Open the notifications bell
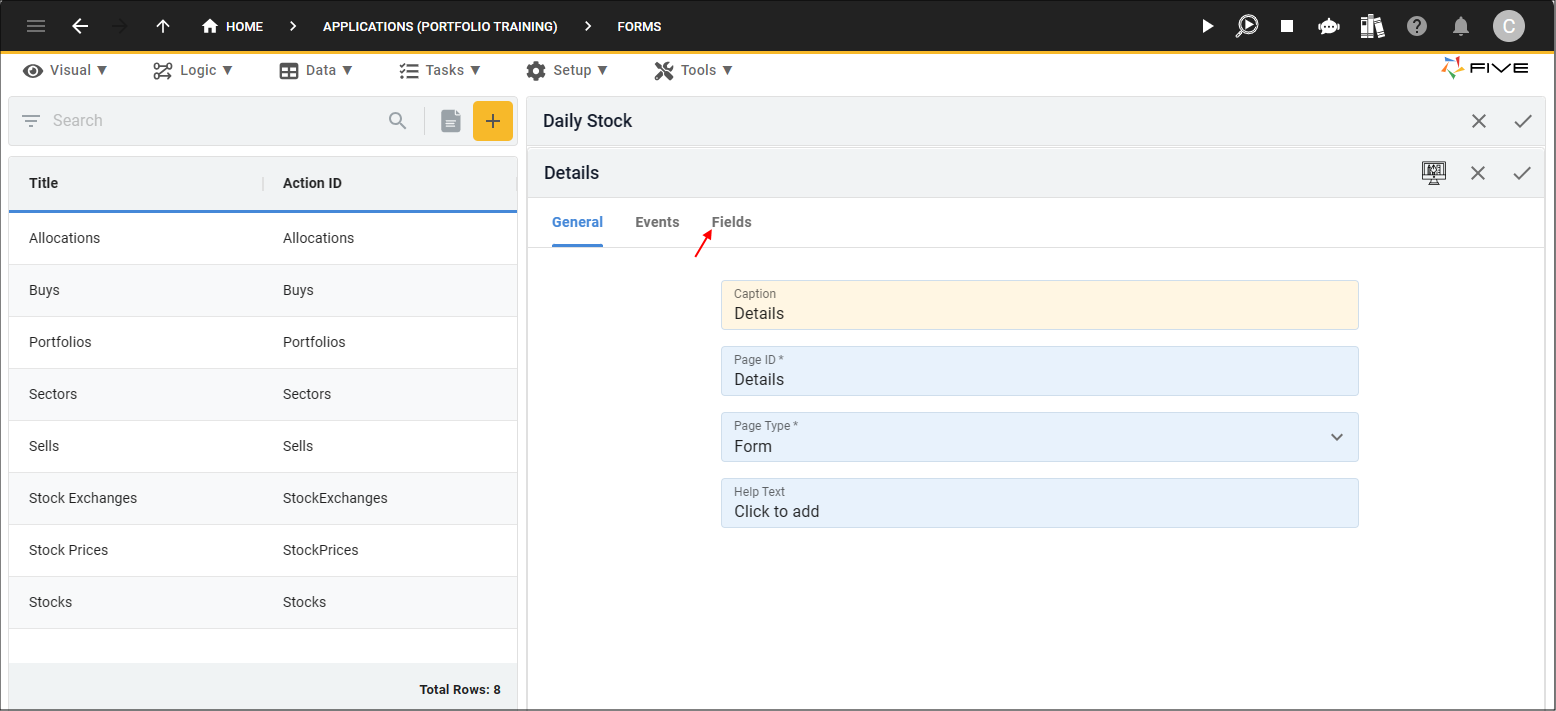The image size is (1556, 711). [x=1461, y=26]
